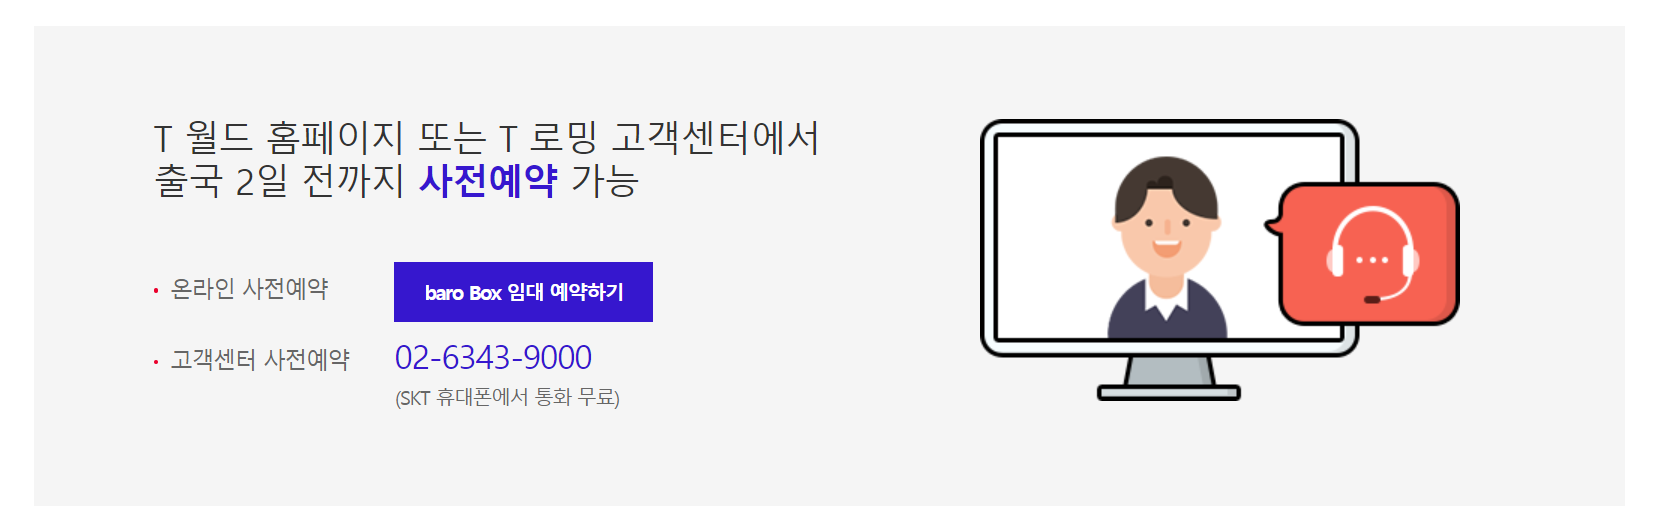Click the headset microphone on the red bubble
Screen dimensions: 1662x517
coord(1373,299)
